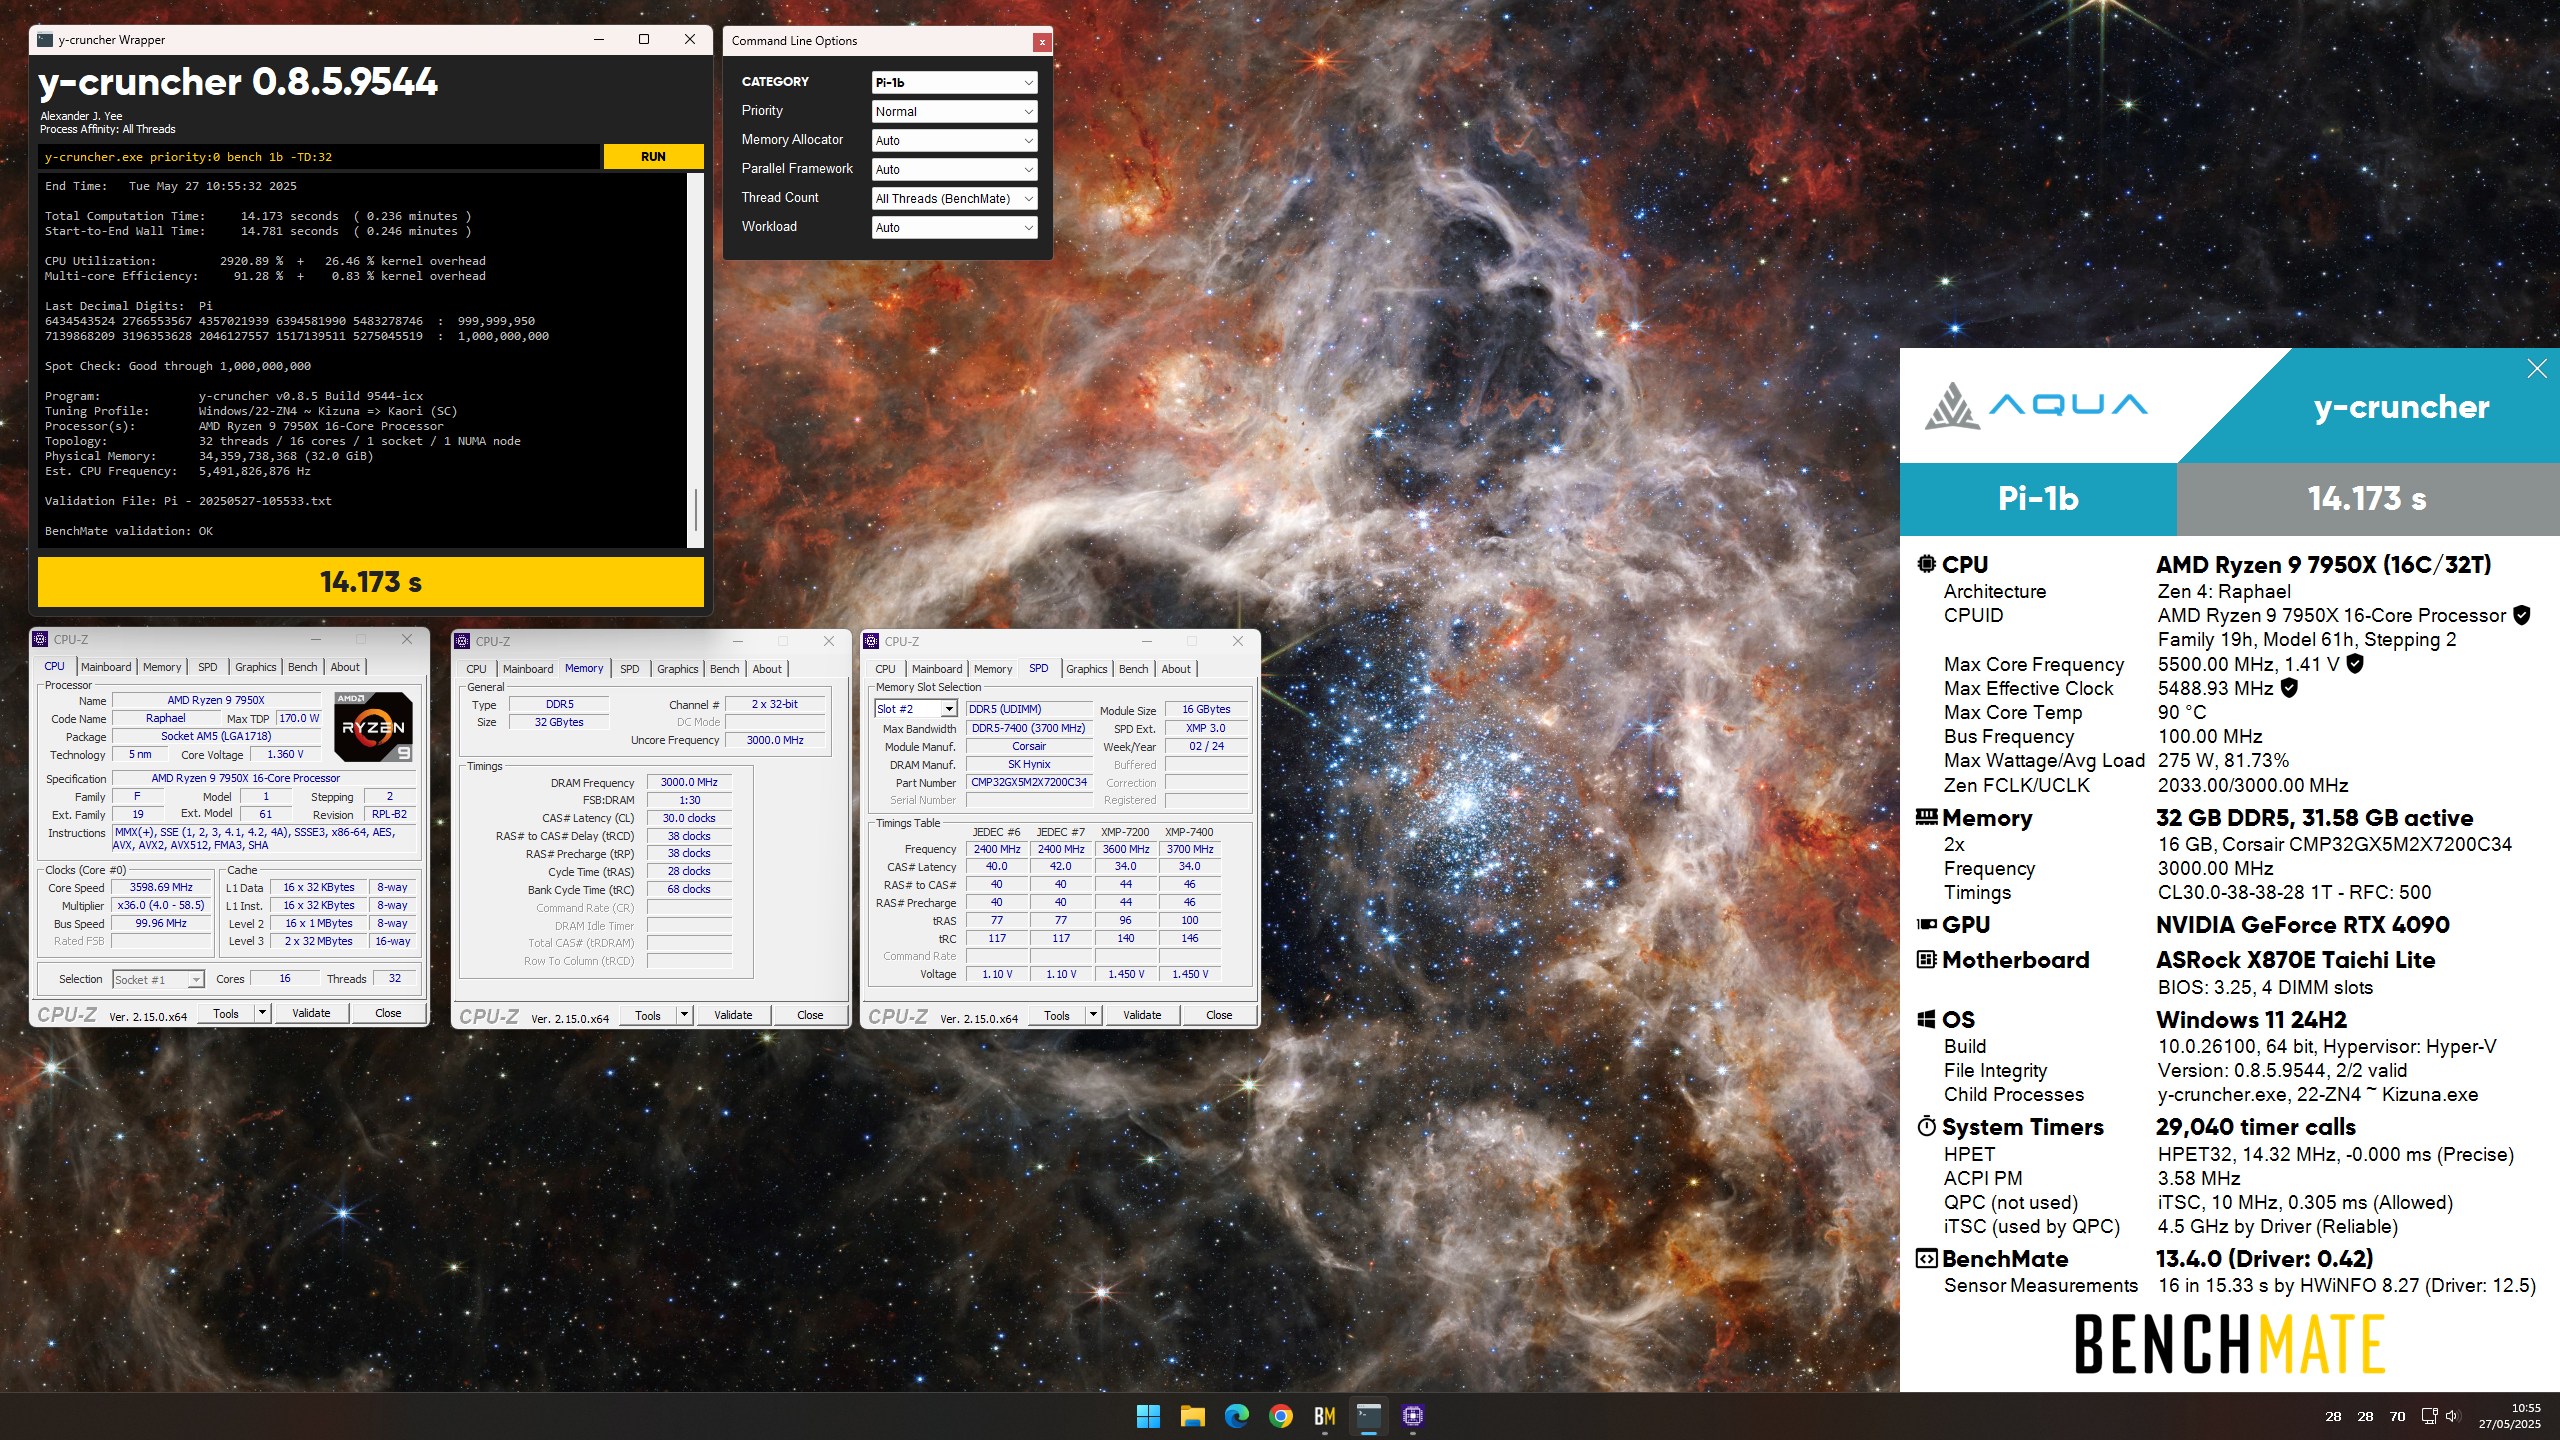Open the Thread Count dropdown
This screenshot has height=1440, width=2560.
[x=954, y=198]
